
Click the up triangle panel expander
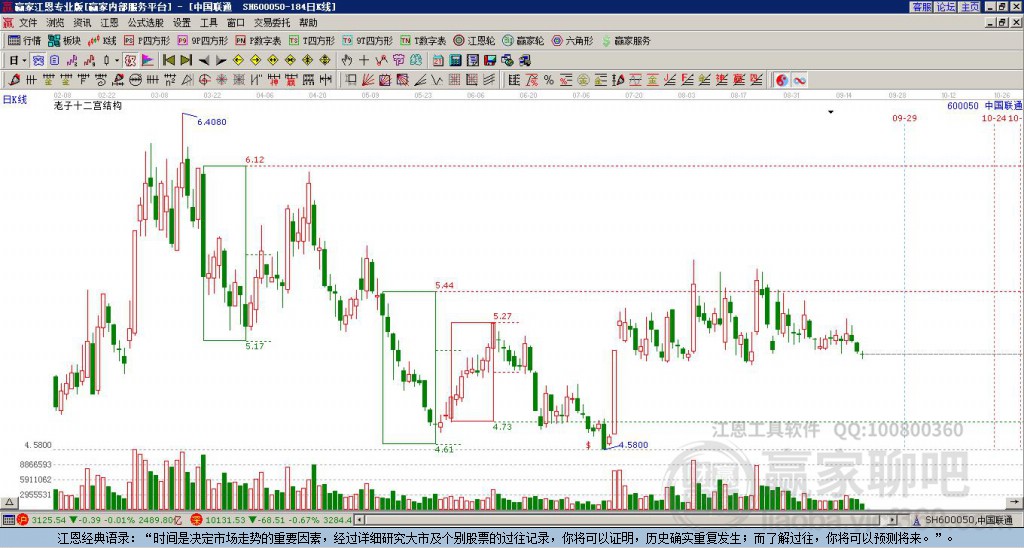(x=8, y=502)
